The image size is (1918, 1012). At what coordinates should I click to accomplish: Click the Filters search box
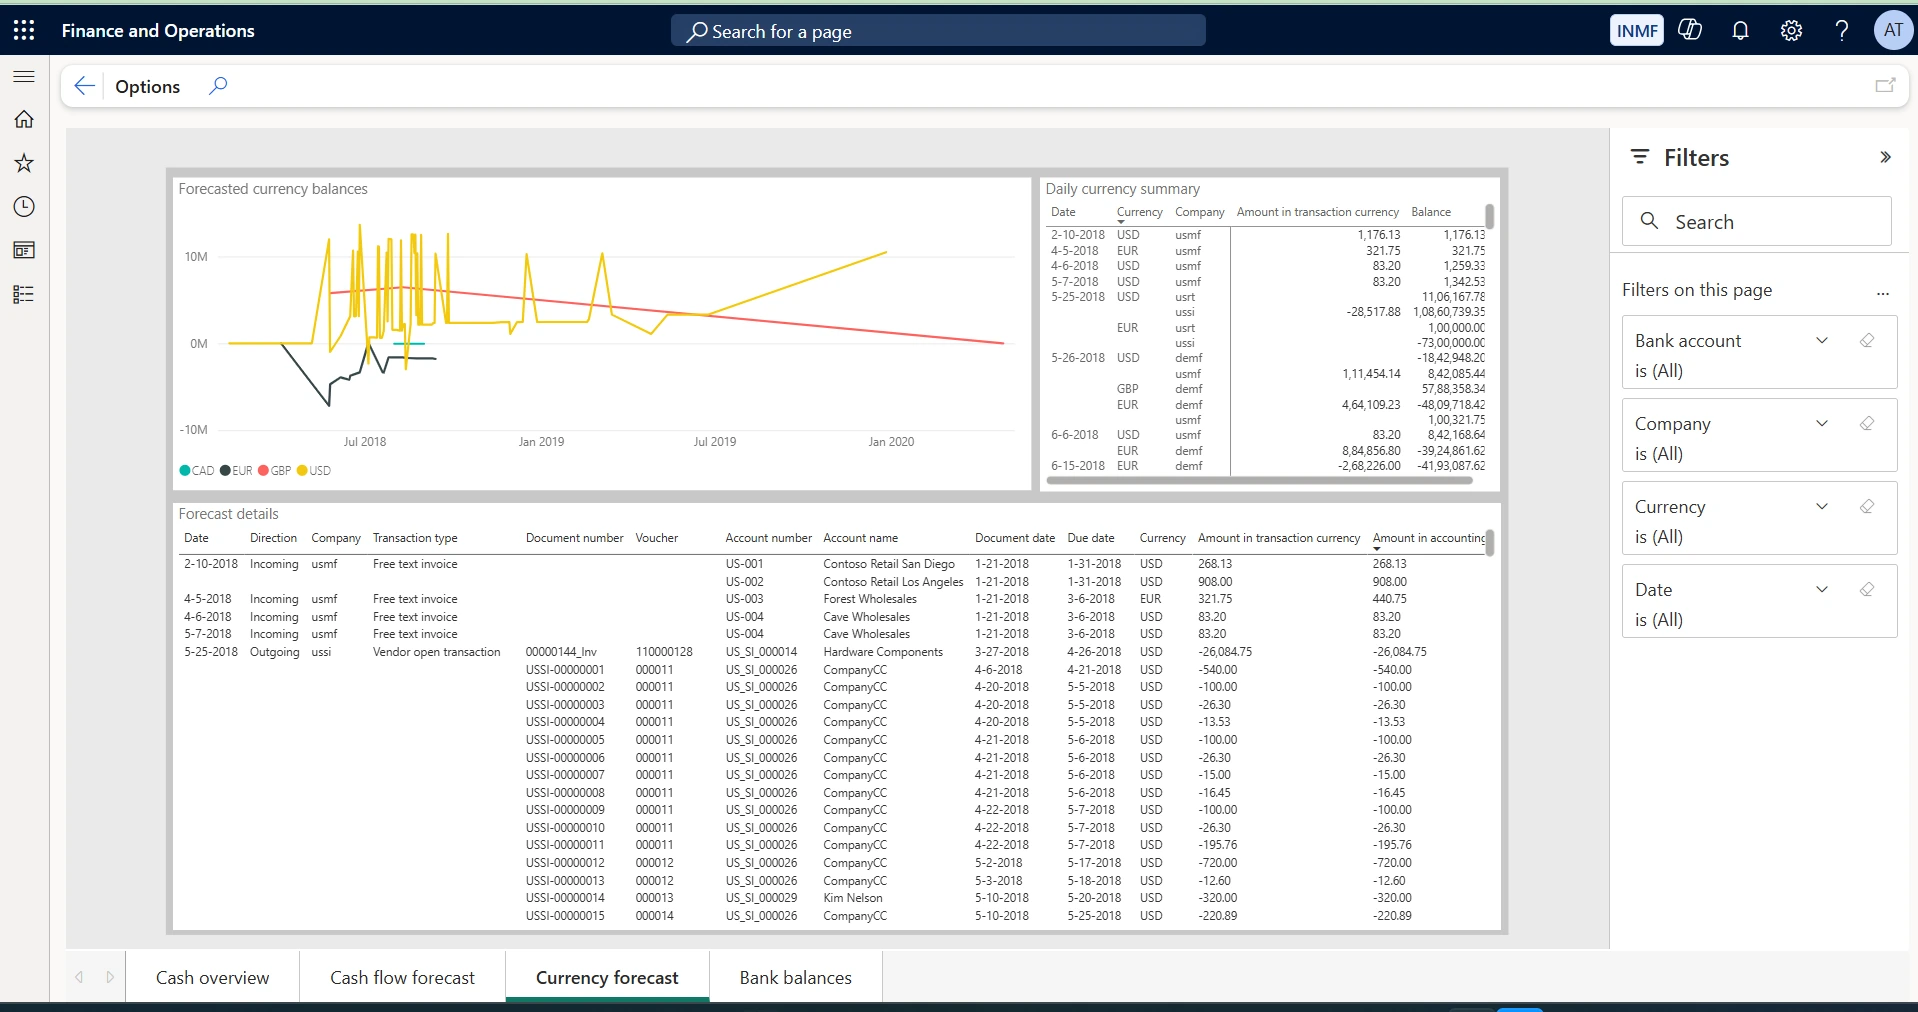[1756, 221]
